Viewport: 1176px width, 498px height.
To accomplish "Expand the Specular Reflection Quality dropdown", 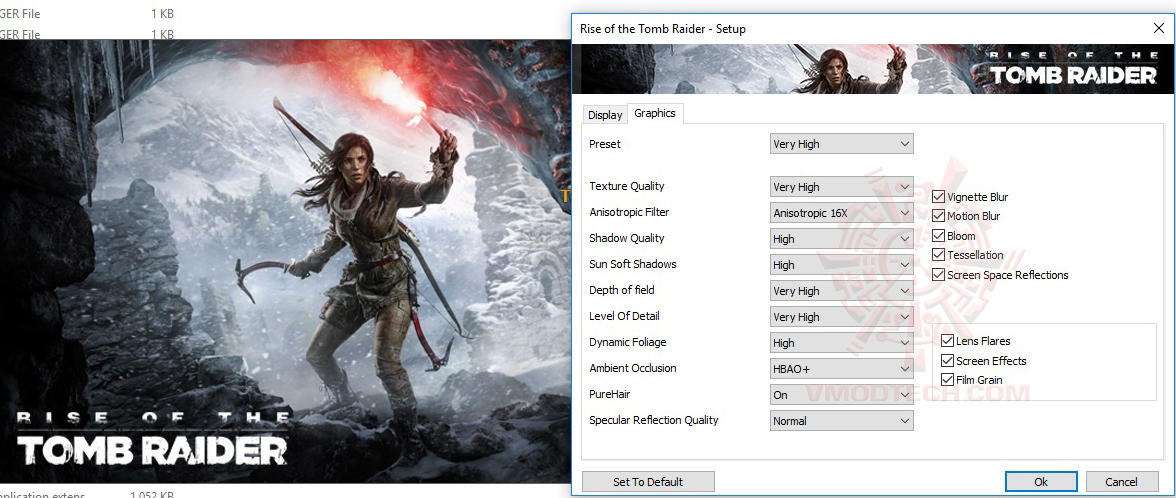I will click(842, 421).
